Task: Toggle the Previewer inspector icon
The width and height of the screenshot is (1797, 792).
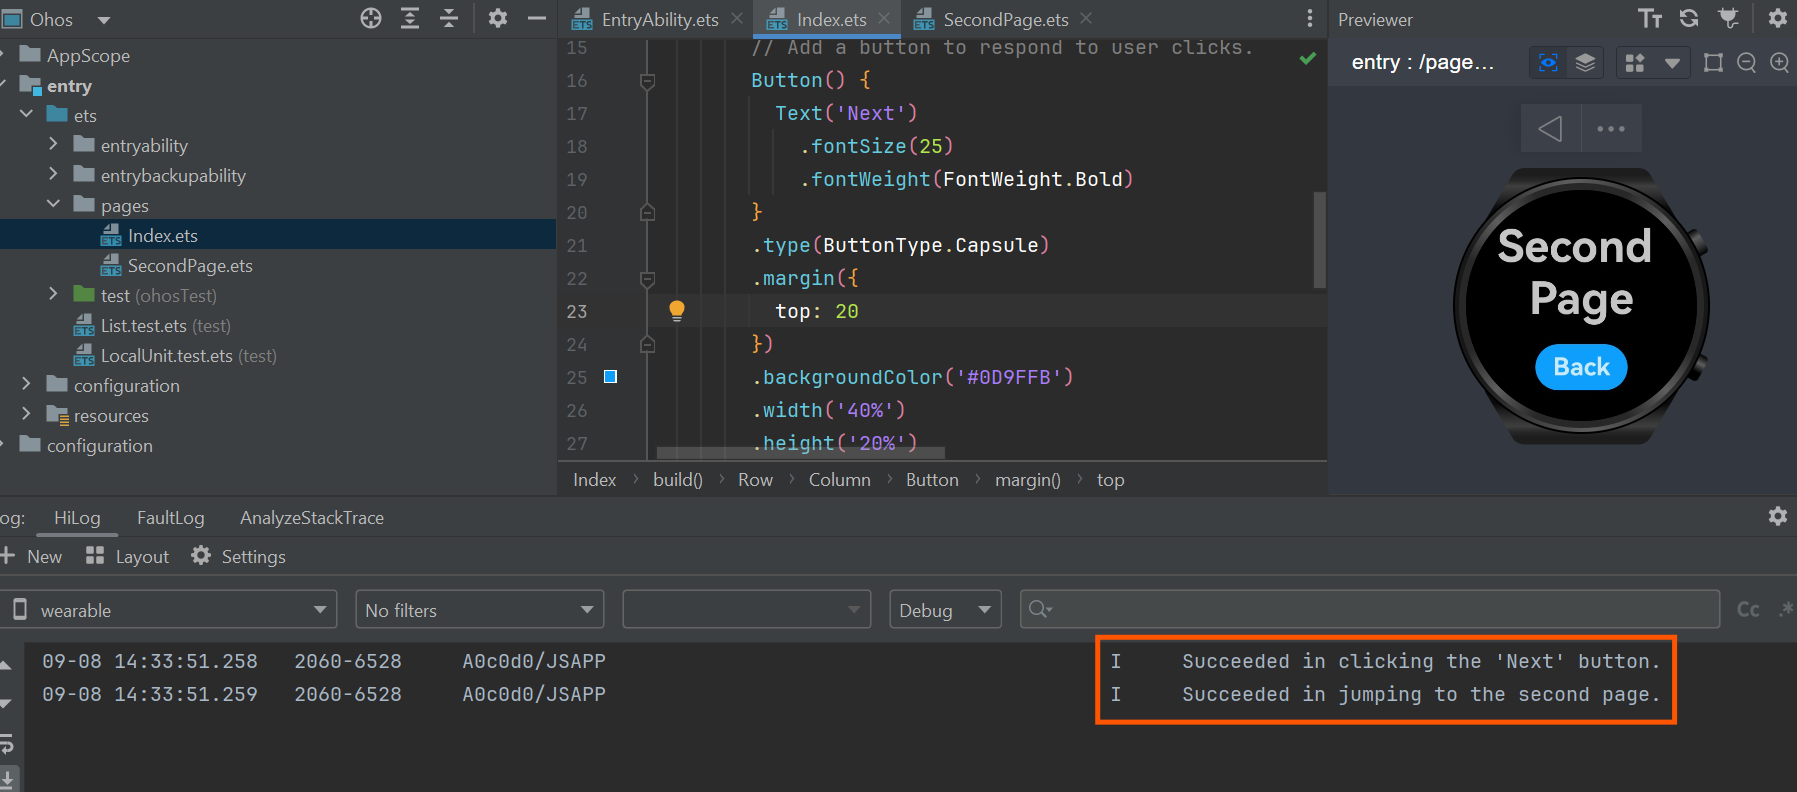Action: pos(1548,63)
